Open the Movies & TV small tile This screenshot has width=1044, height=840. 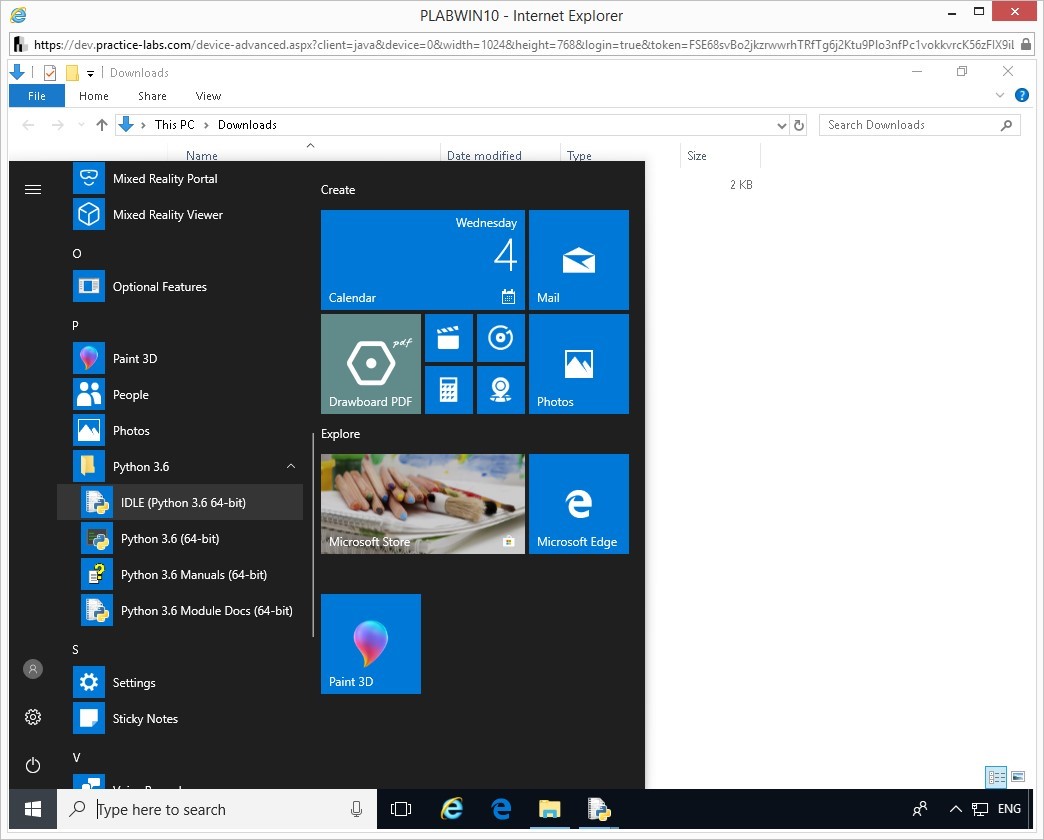(448, 338)
